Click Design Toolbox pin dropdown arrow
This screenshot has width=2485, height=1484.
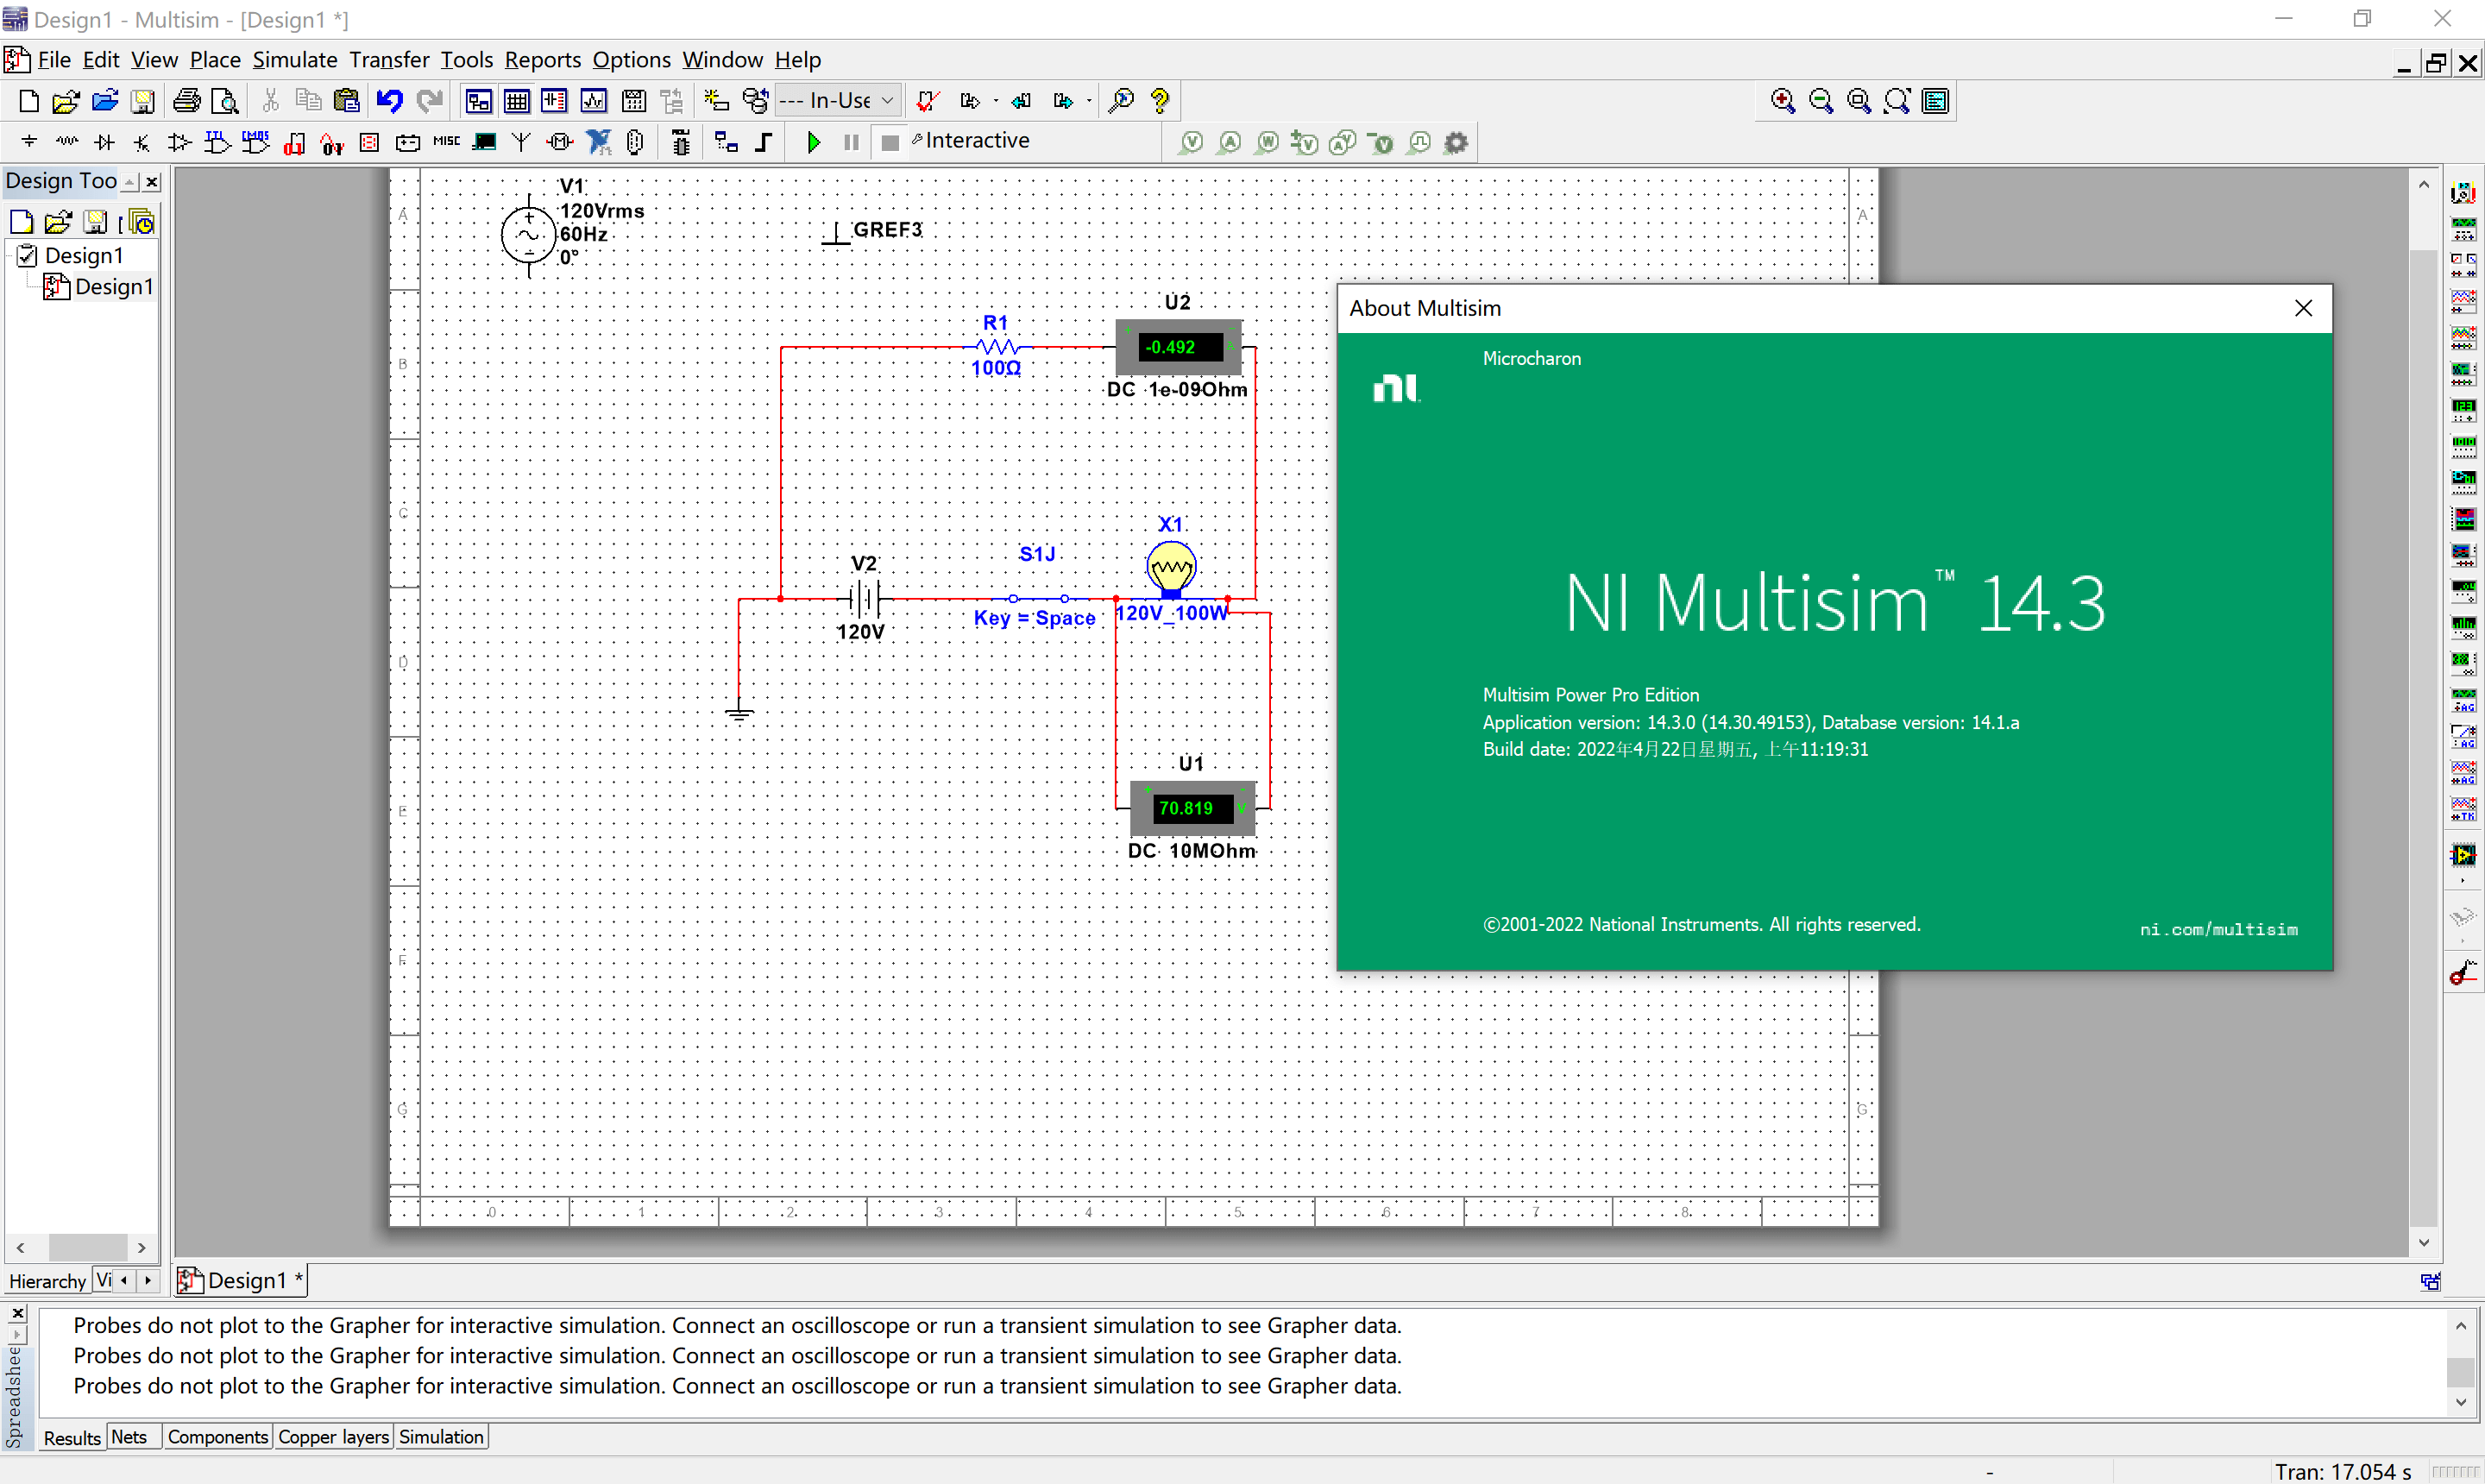coord(130,181)
